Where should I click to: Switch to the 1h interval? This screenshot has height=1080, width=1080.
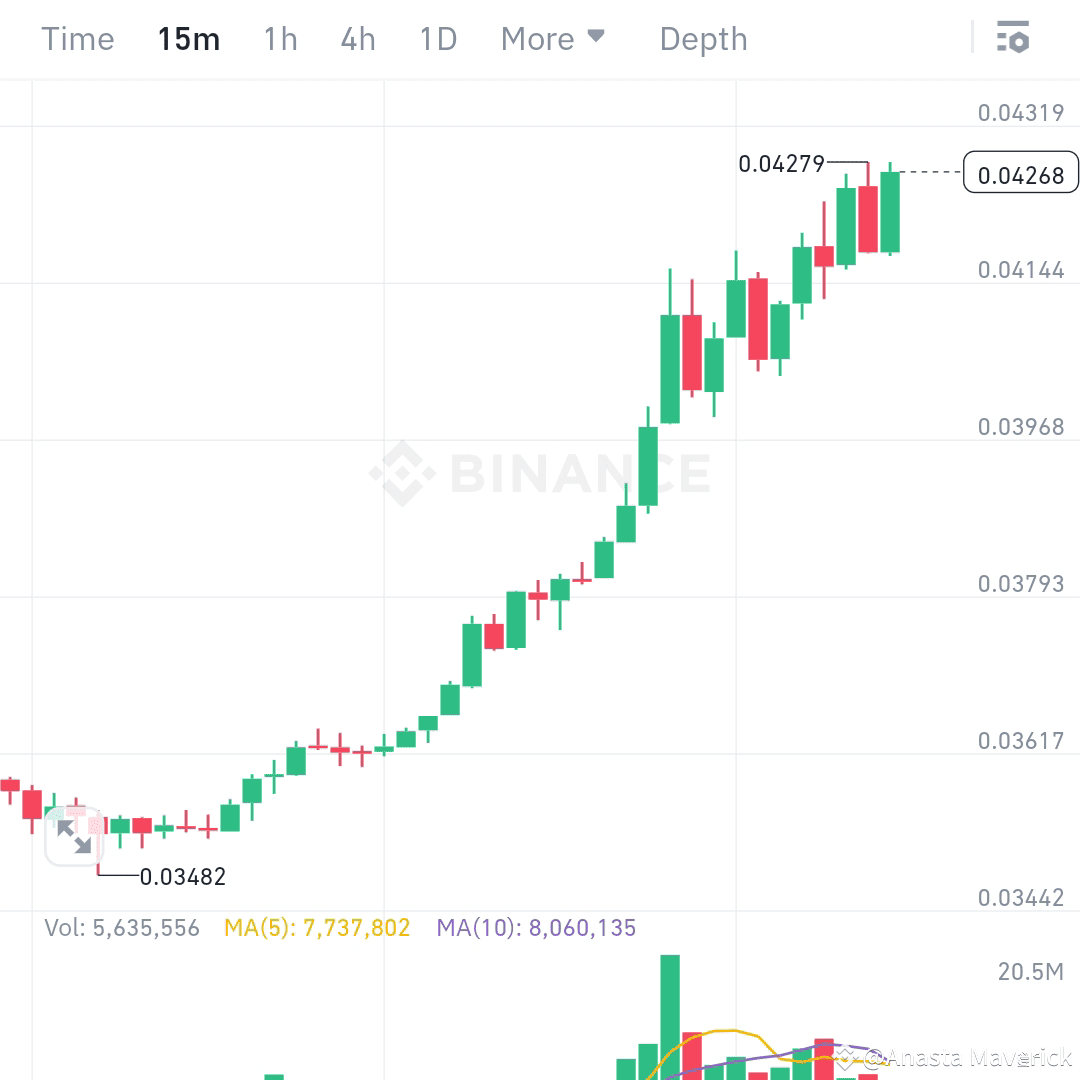pyautogui.click(x=279, y=38)
